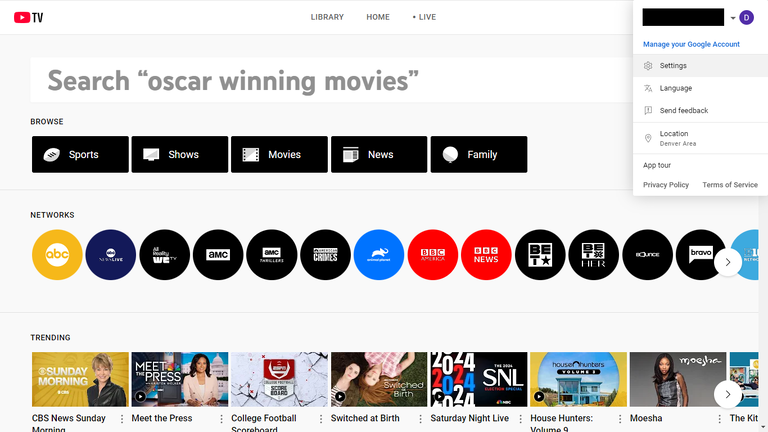Open the Moesha thumbnail
Image resolution: width=768 pixels, height=432 pixels.
coord(678,379)
